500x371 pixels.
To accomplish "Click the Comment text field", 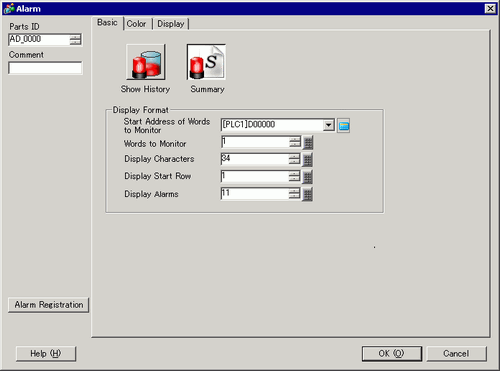I will [45, 68].
